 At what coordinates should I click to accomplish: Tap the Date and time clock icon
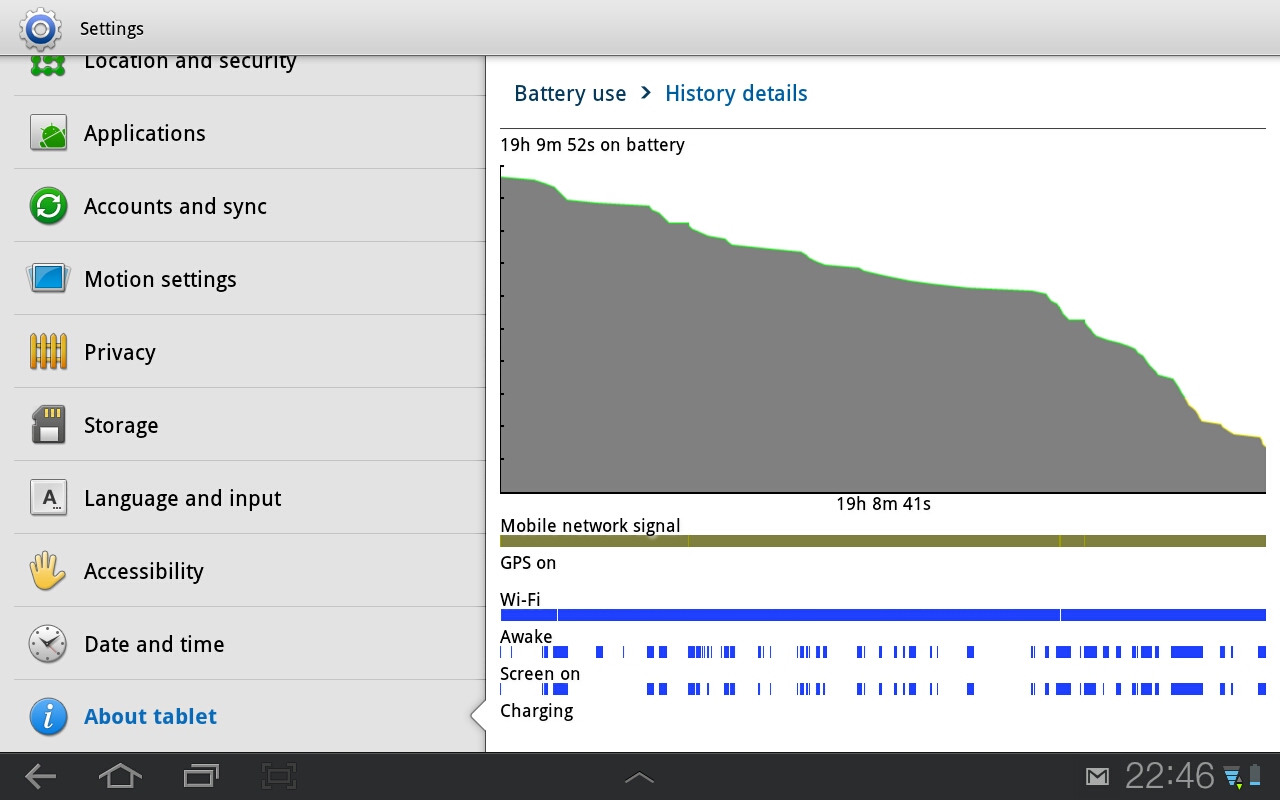49,644
